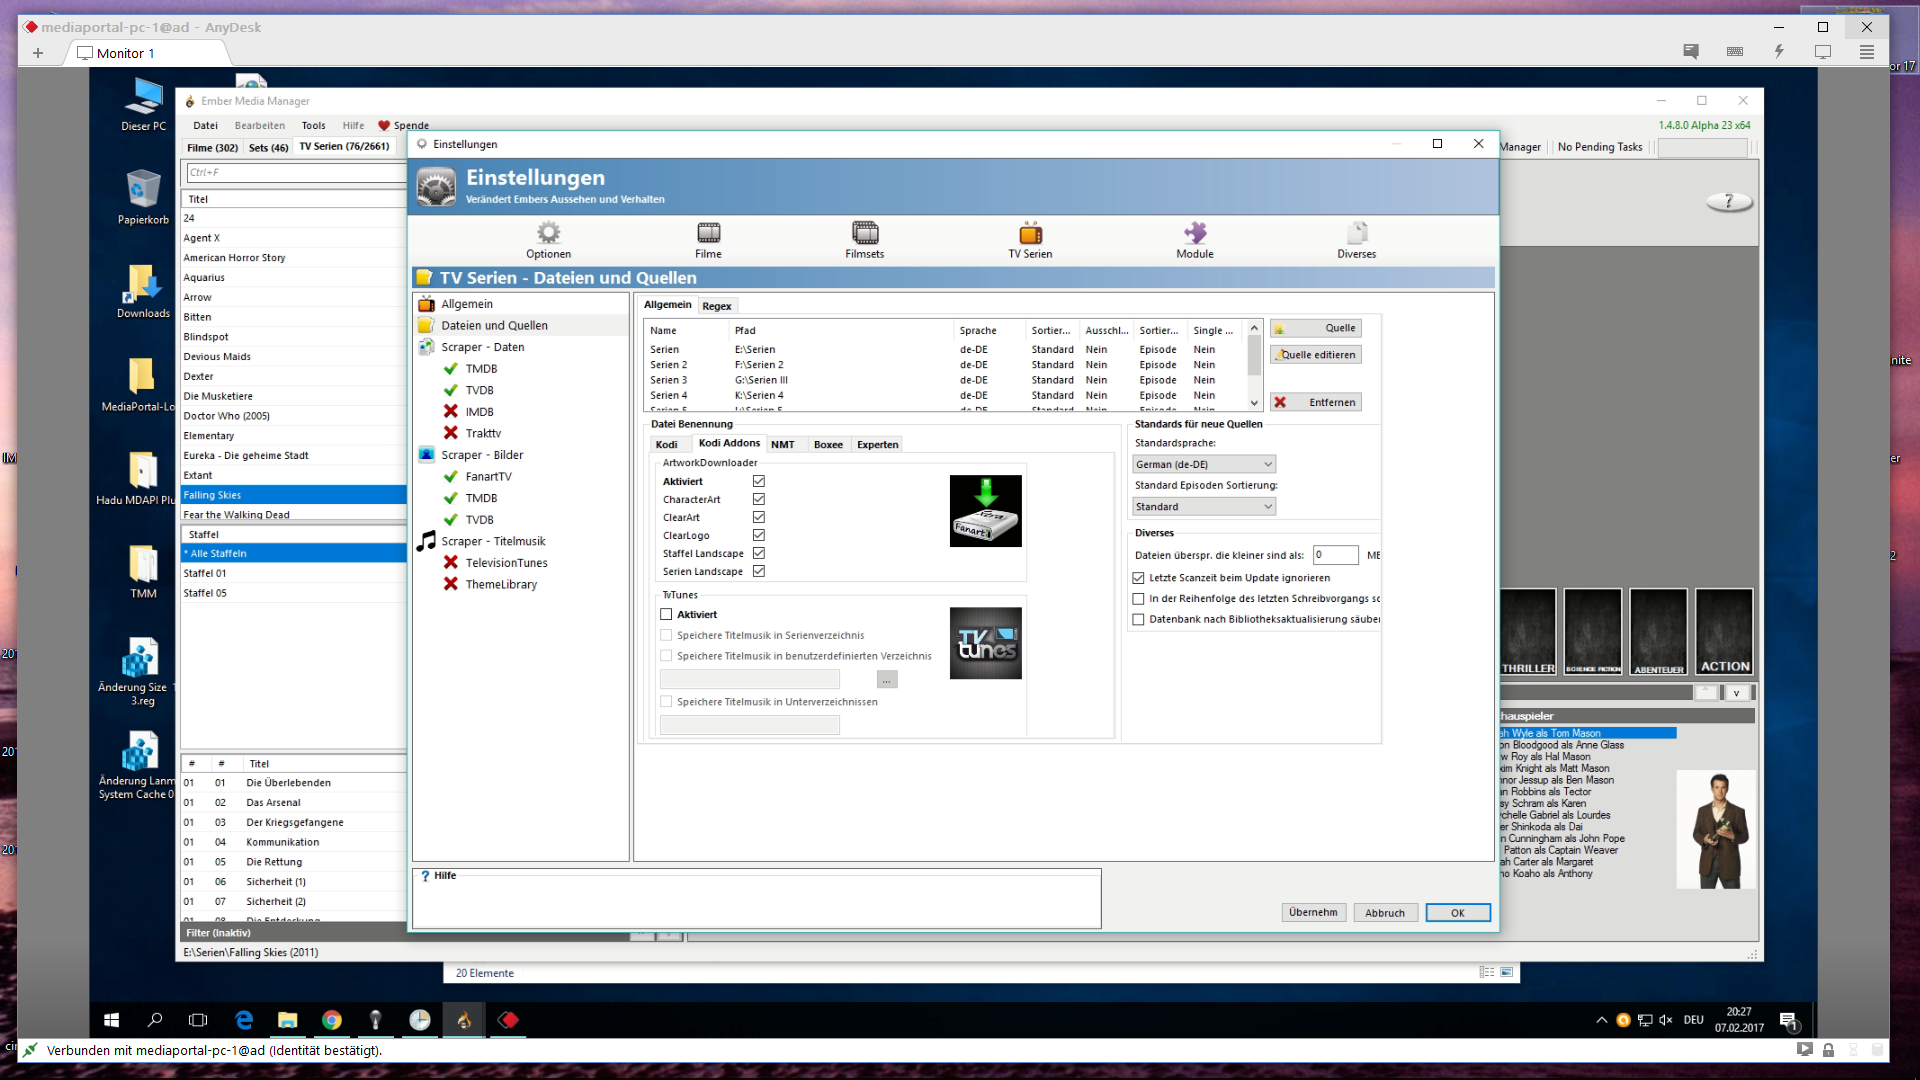The height and width of the screenshot is (1080, 1920).
Task: Switch to the Kodi naming tab
Action: [666, 444]
